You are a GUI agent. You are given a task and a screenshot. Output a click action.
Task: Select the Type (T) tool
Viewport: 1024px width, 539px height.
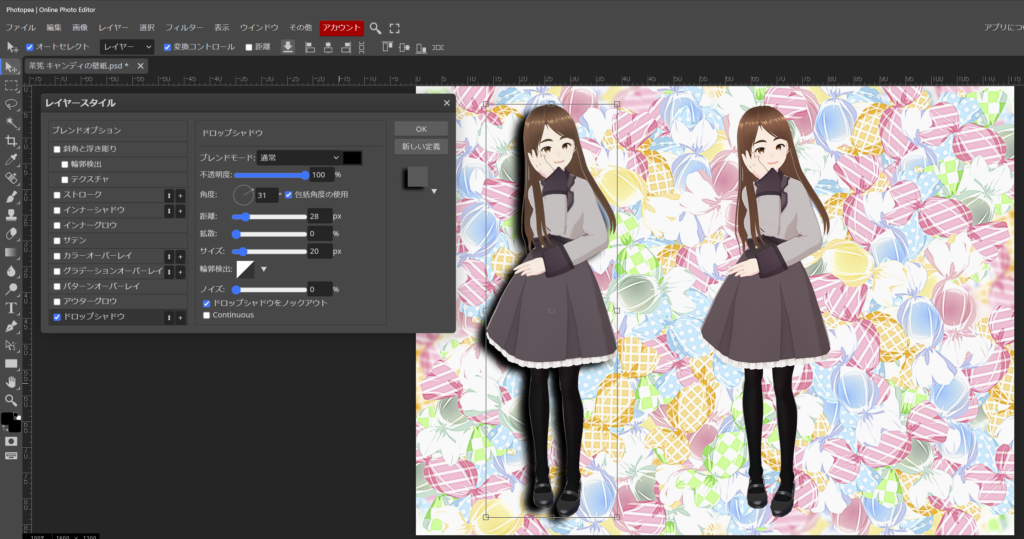click(12, 307)
